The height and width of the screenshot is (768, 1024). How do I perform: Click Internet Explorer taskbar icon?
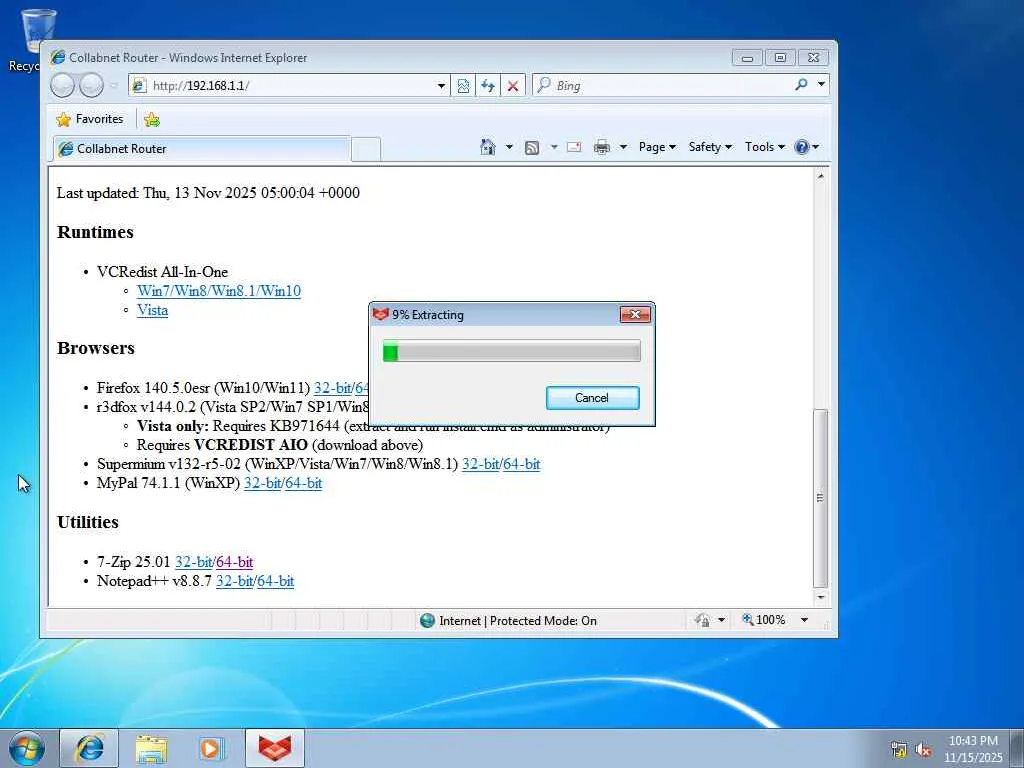coord(89,748)
